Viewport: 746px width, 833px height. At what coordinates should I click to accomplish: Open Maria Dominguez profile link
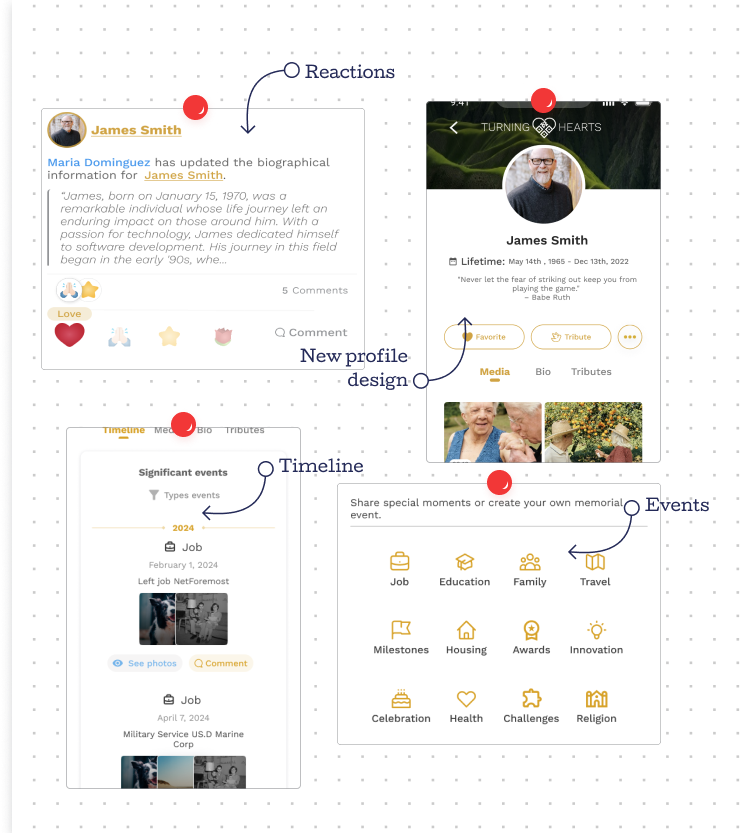point(99,162)
